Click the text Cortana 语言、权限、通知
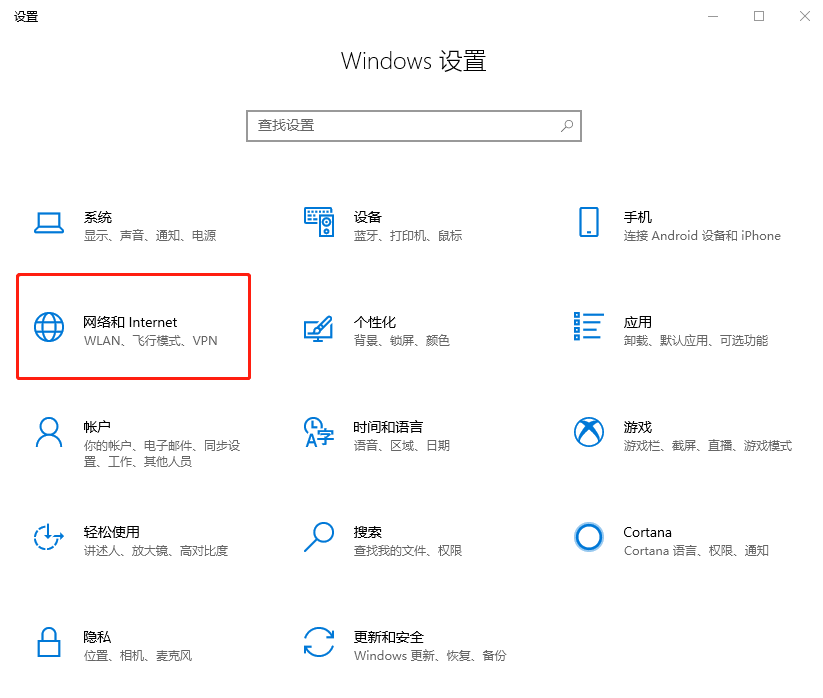Image resolution: width=823 pixels, height=698 pixels. [696, 551]
